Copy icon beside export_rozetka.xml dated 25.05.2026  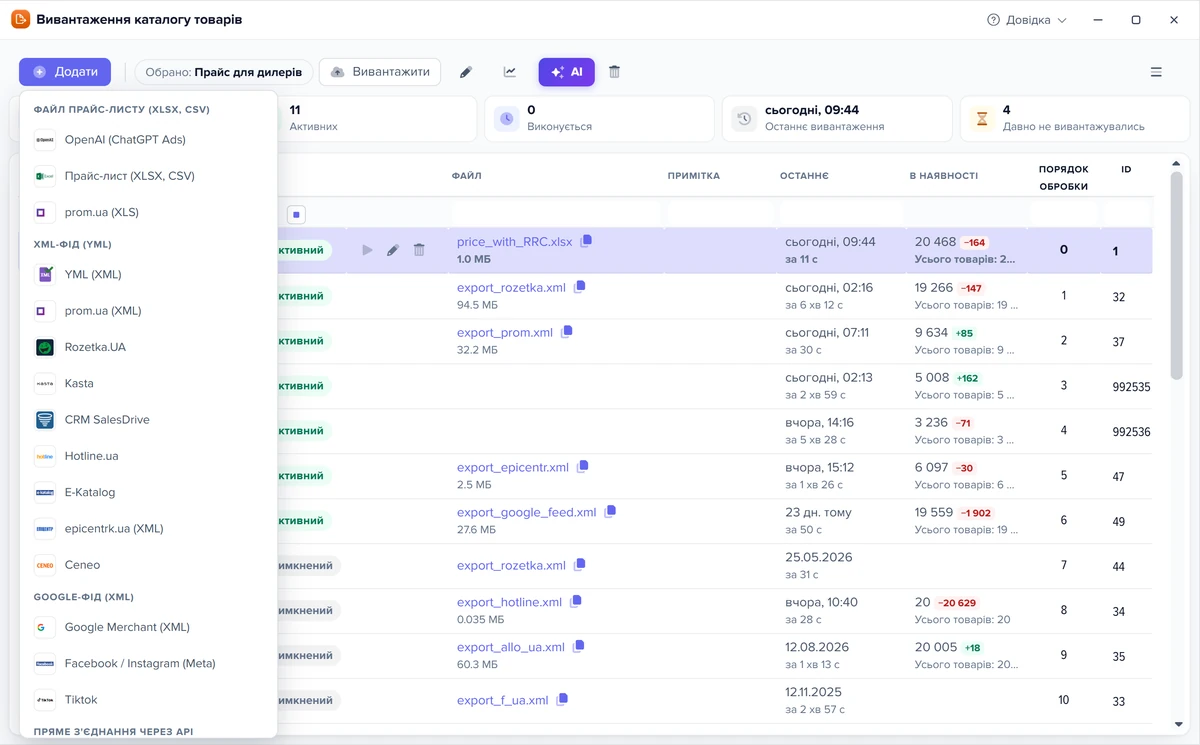(x=580, y=565)
